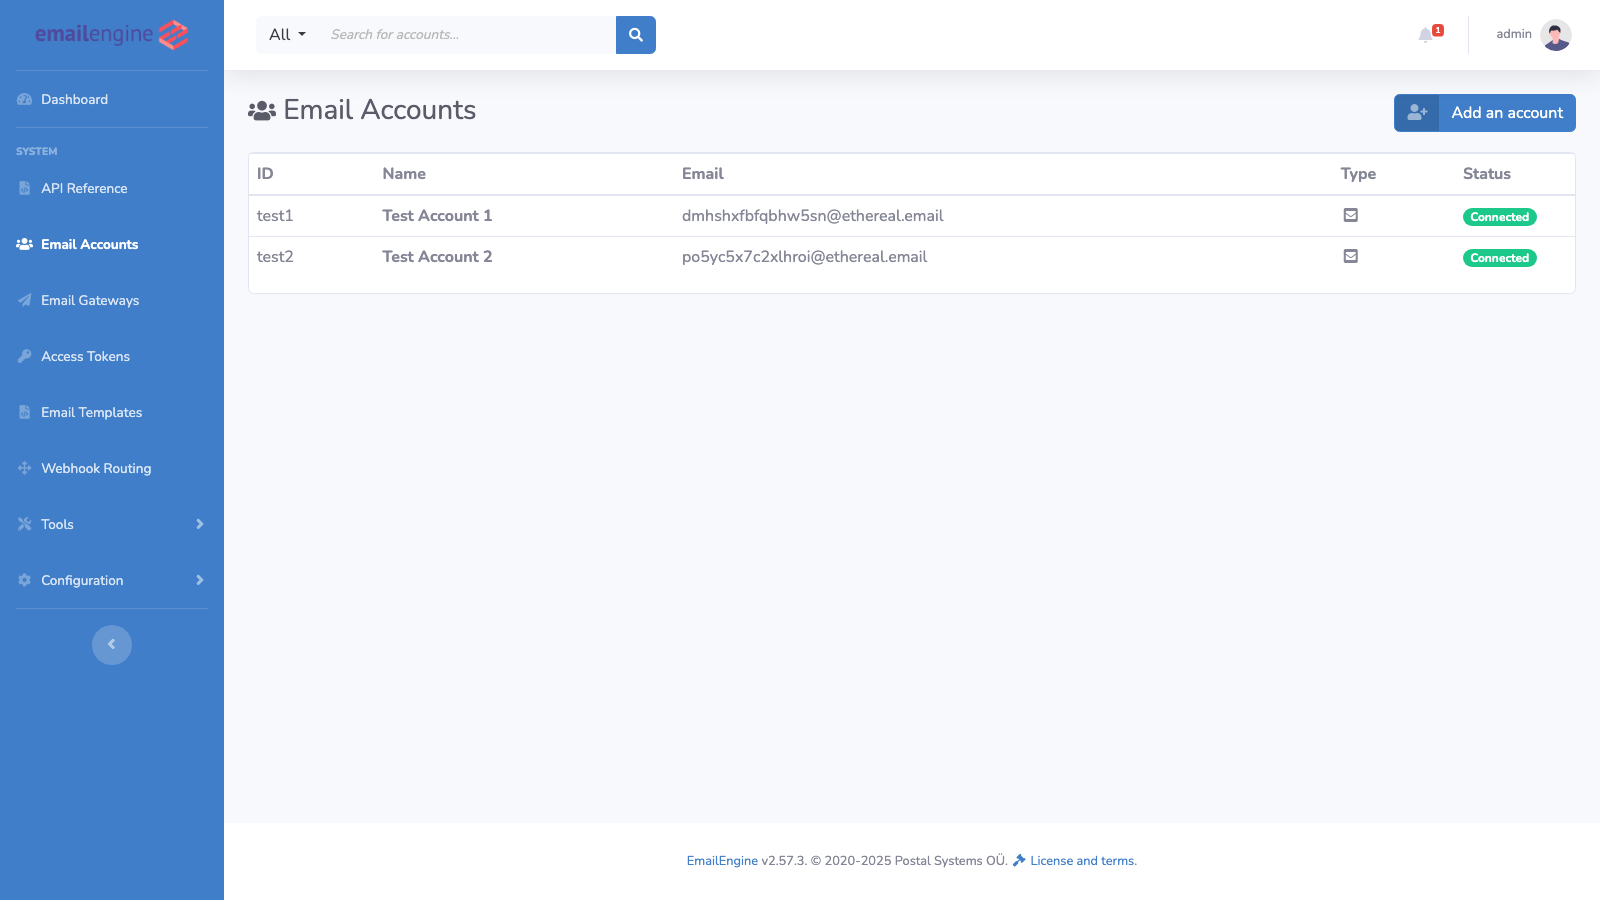Click inside the account search field
The width and height of the screenshot is (1600, 900).
tap(460, 34)
